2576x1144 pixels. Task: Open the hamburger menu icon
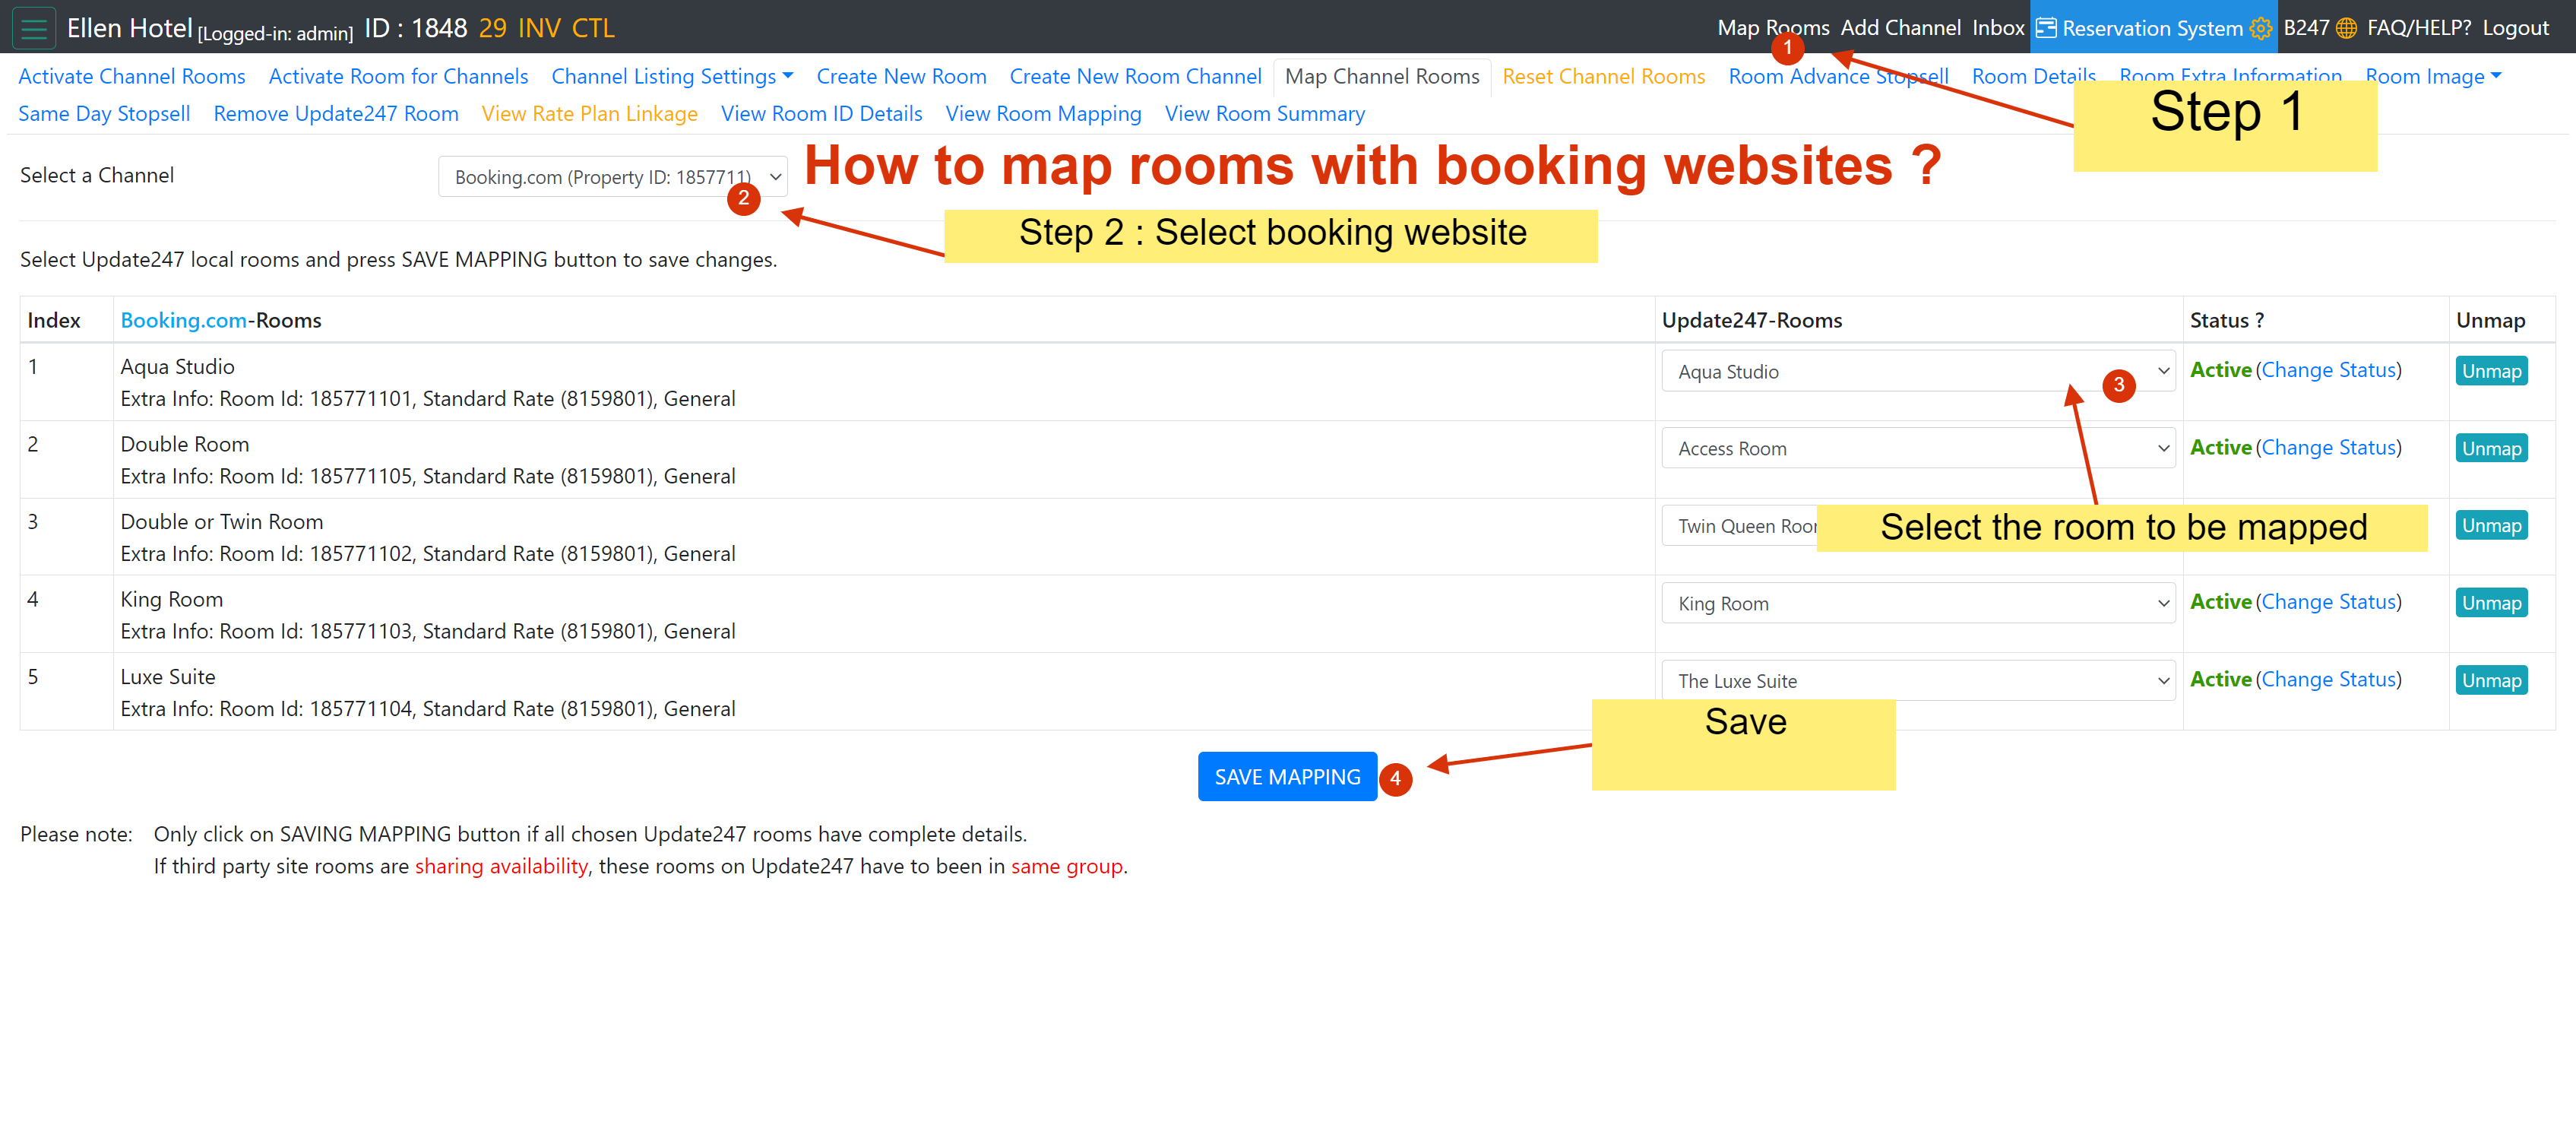click(x=33, y=28)
